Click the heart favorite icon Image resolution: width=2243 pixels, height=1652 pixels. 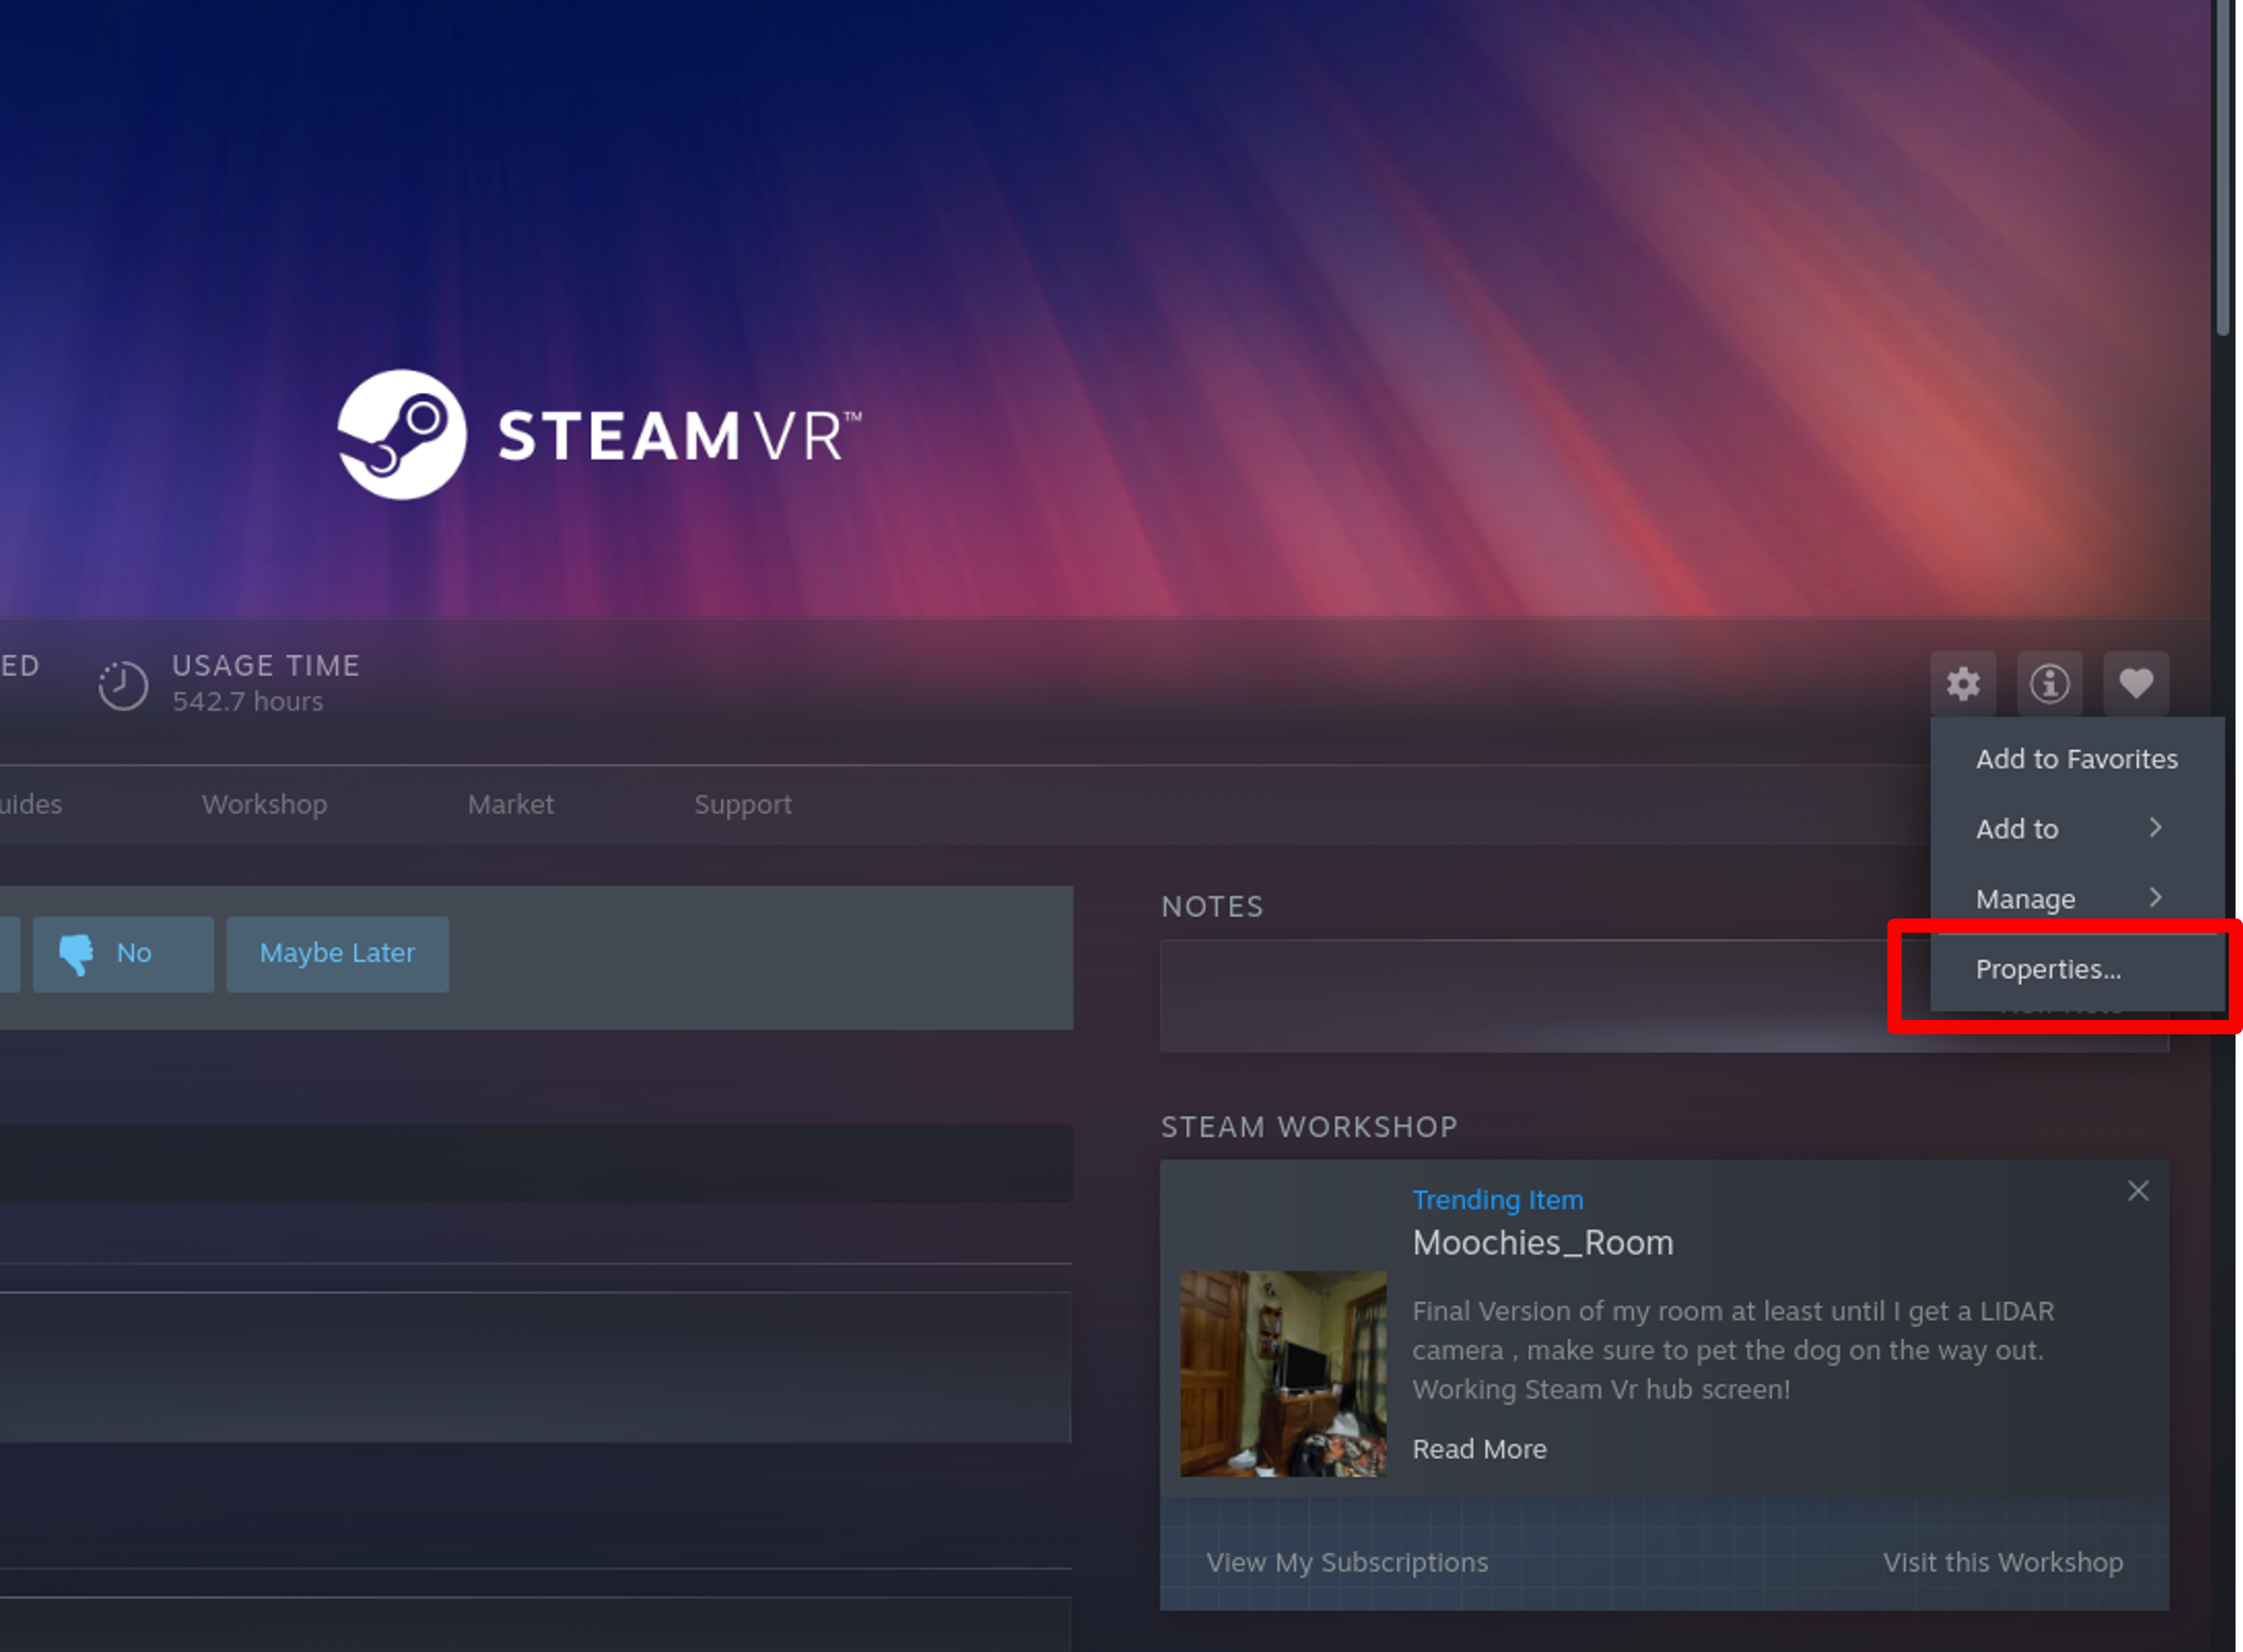pyautogui.click(x=2135, y=684)
